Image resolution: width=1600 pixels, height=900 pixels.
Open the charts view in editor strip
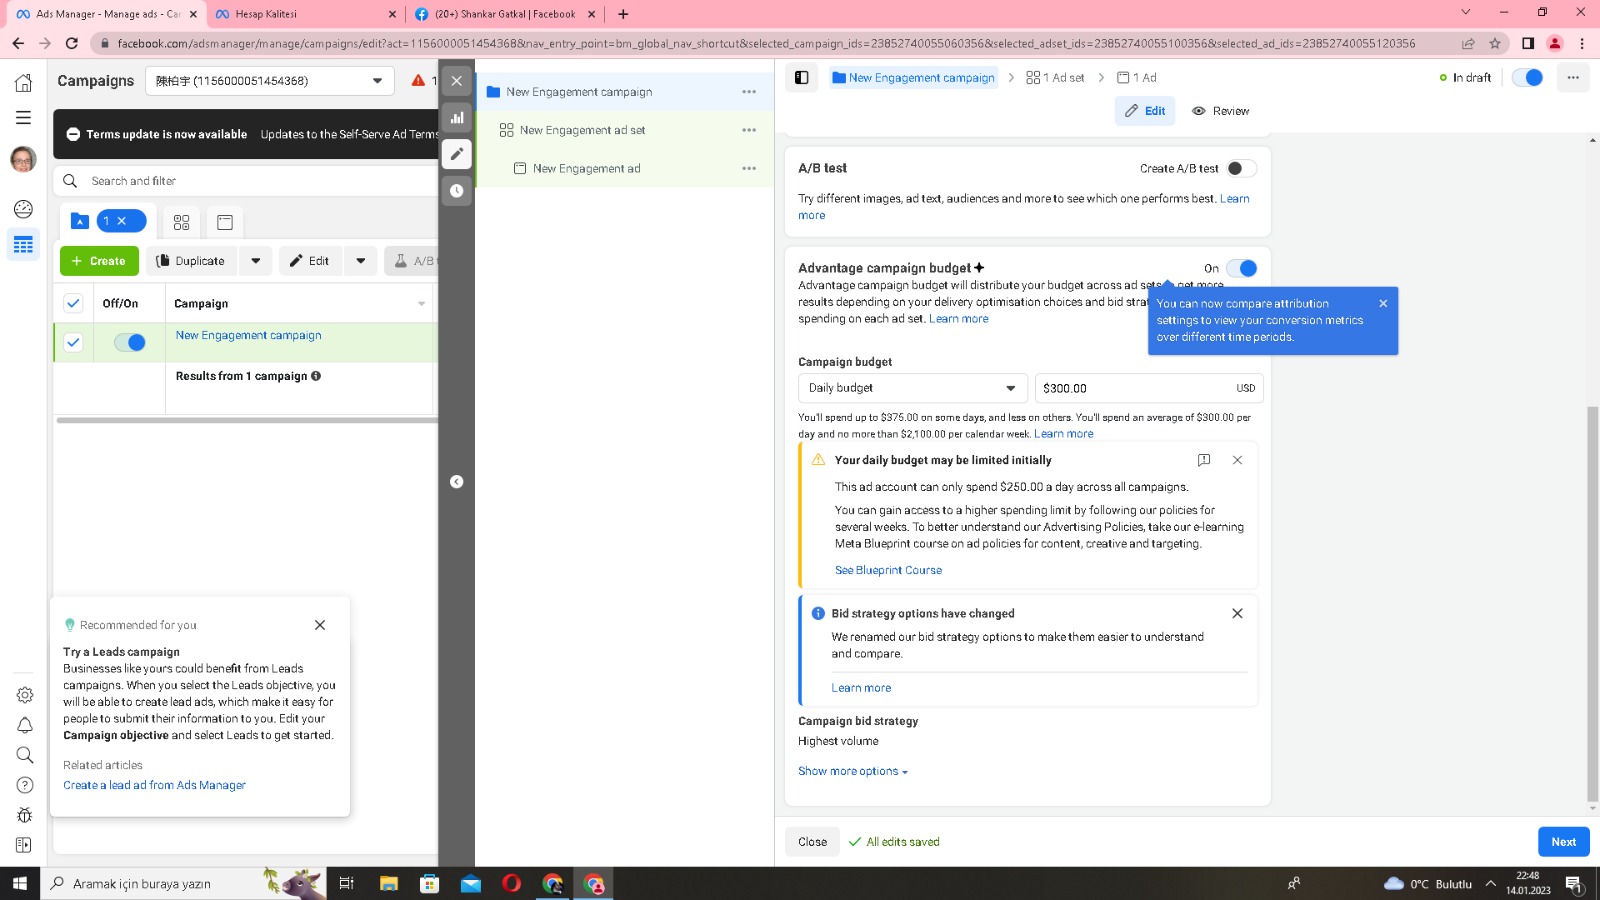(x=457, y=117)
